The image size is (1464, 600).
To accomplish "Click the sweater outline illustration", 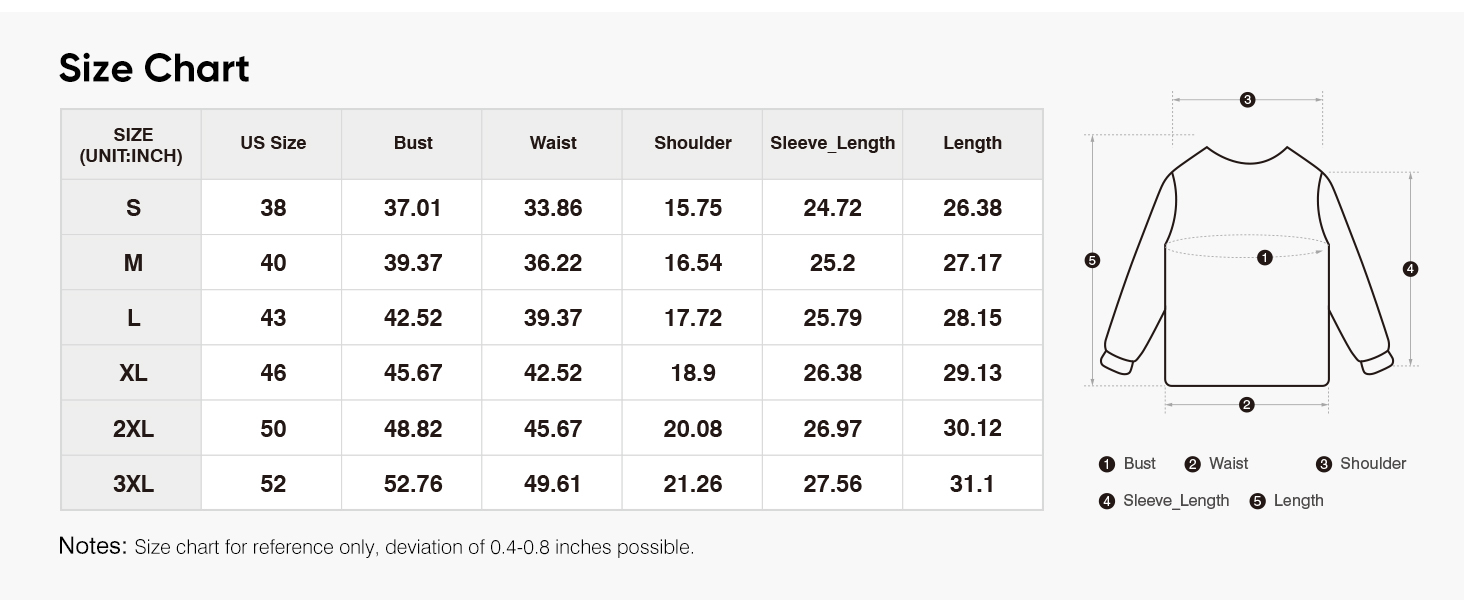I will (x=1247, y=265).
